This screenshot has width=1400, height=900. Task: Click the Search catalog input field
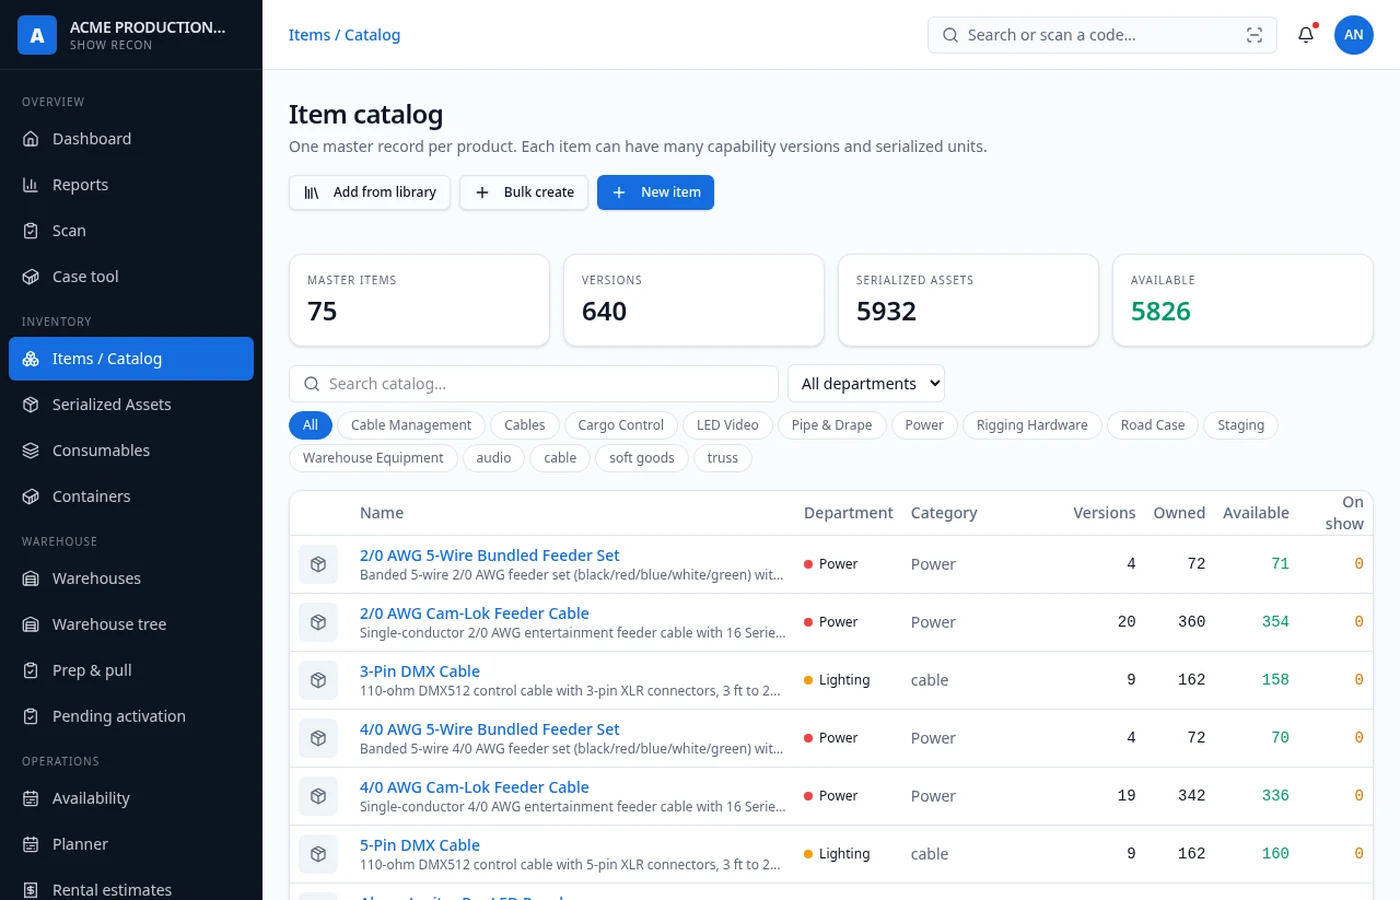[533, 384]
